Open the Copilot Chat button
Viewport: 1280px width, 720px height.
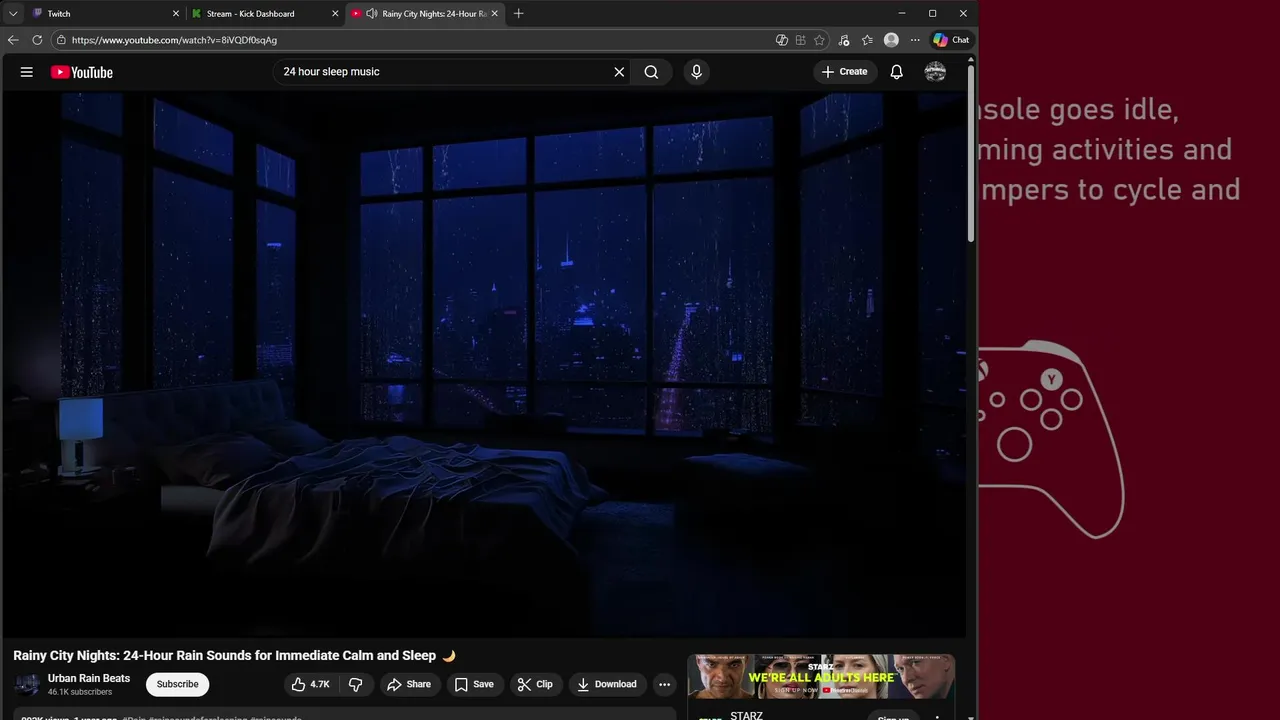(x=951, y=40)
